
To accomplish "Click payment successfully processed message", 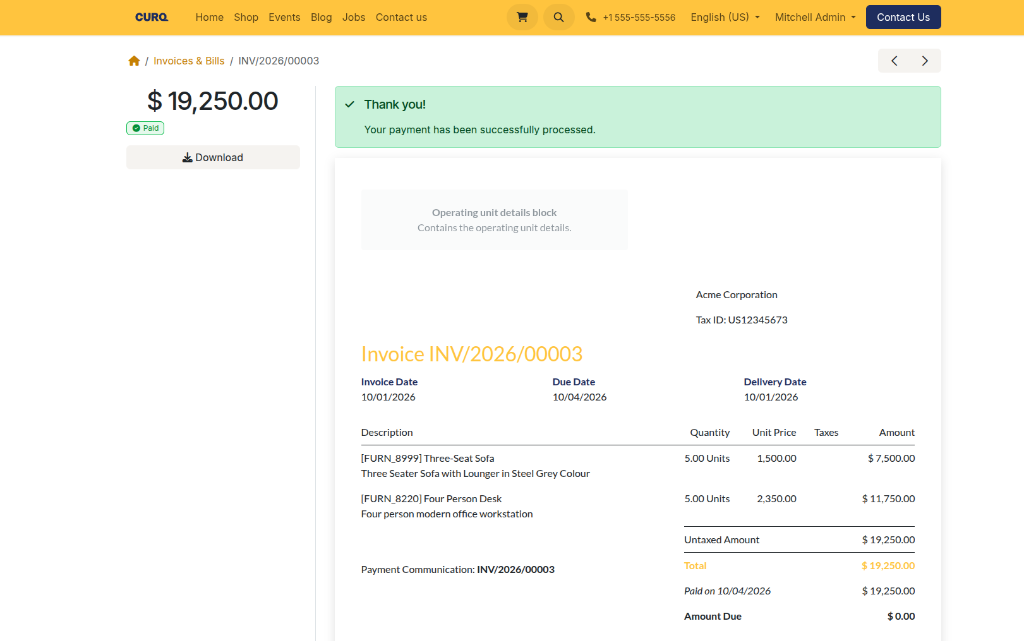I will [x=480, y=130].
